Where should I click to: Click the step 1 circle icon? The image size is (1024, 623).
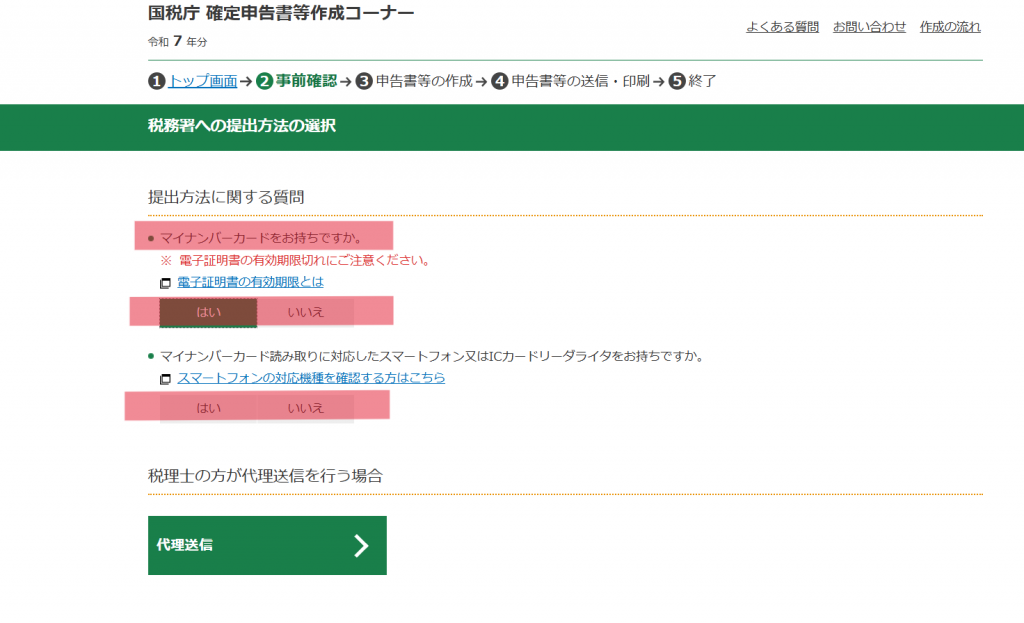(x=157, y=81)
